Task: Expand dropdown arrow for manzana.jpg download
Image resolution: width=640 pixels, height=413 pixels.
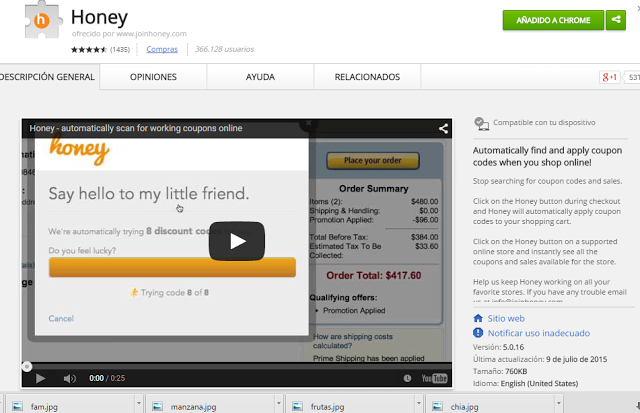Action: click(x=279, y=403)
